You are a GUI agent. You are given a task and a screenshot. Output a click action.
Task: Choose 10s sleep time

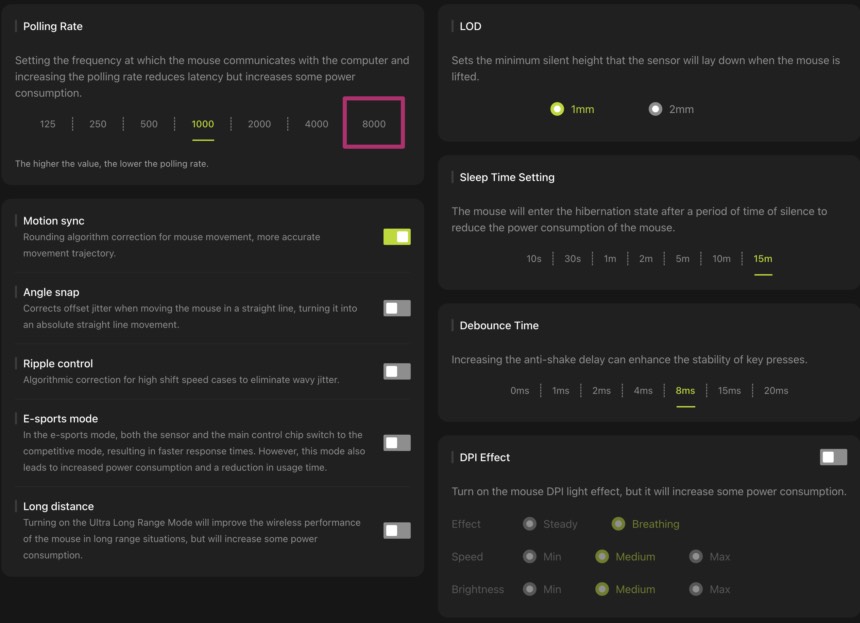pyautogui.click(x=534, y=259)
